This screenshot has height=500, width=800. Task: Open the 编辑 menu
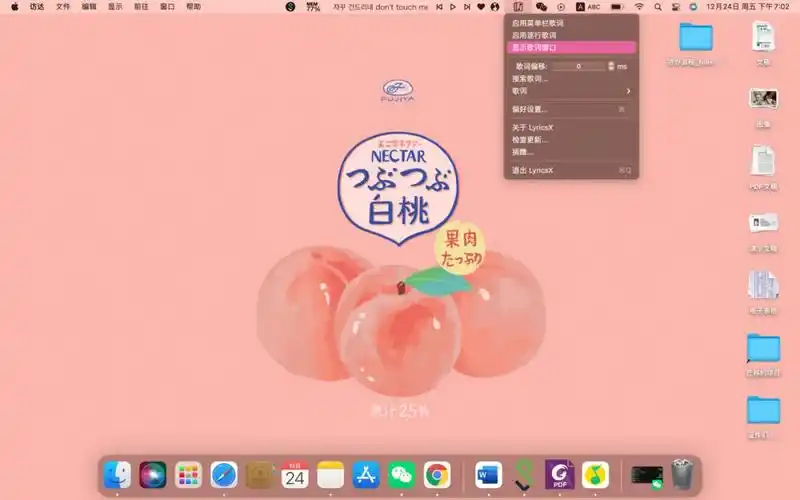[89, 7]
